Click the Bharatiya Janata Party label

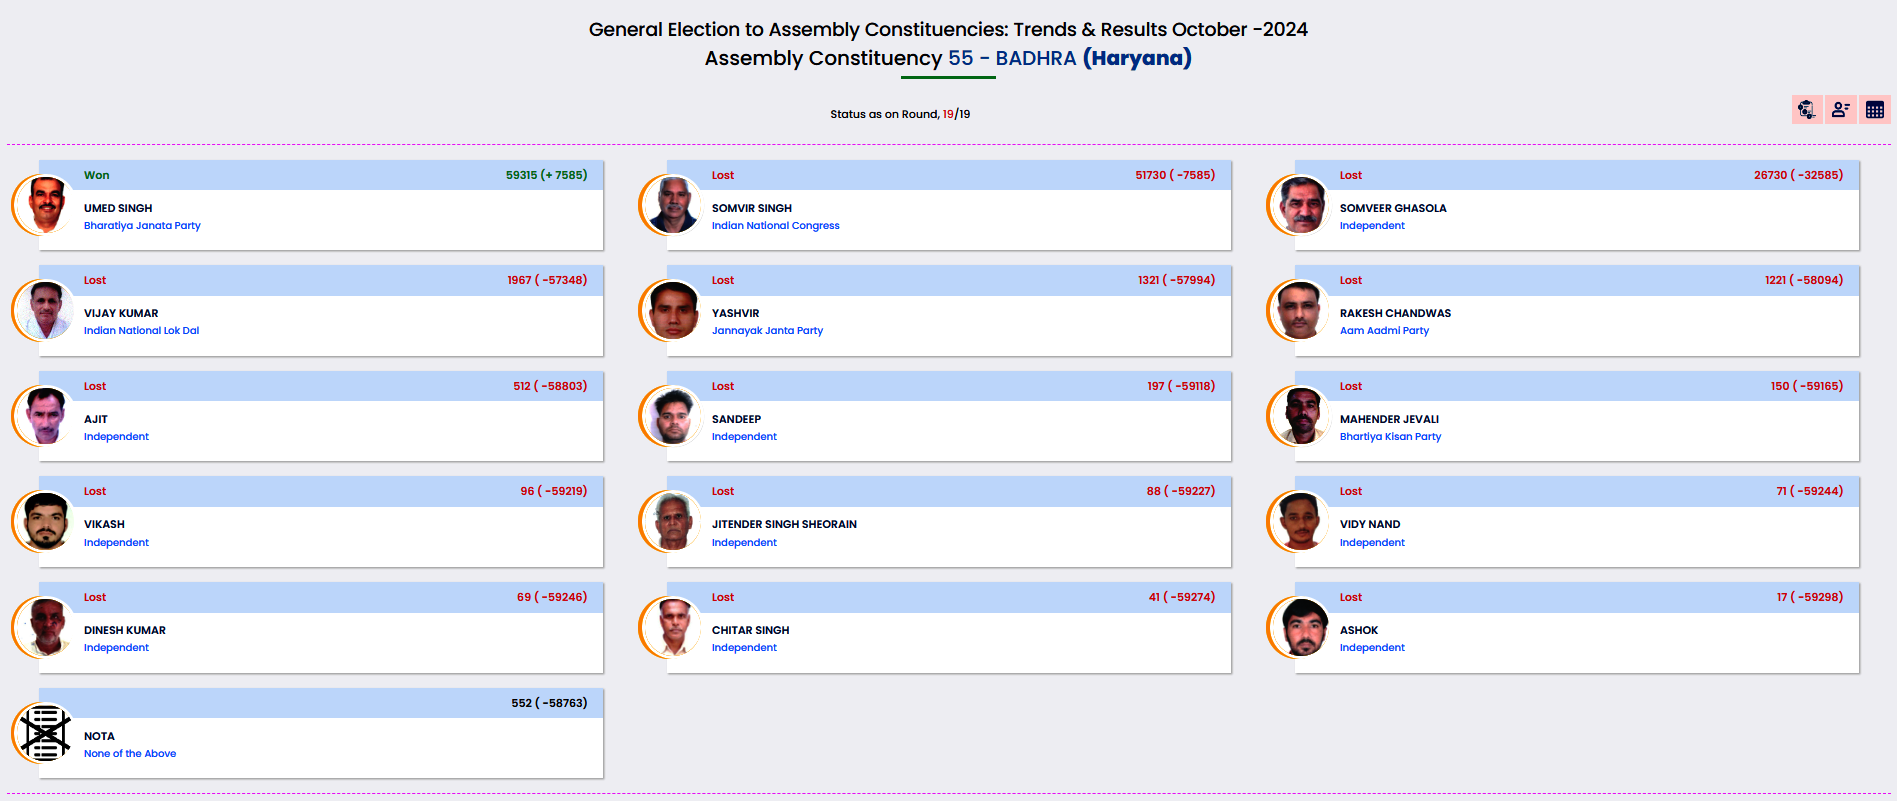142,226
